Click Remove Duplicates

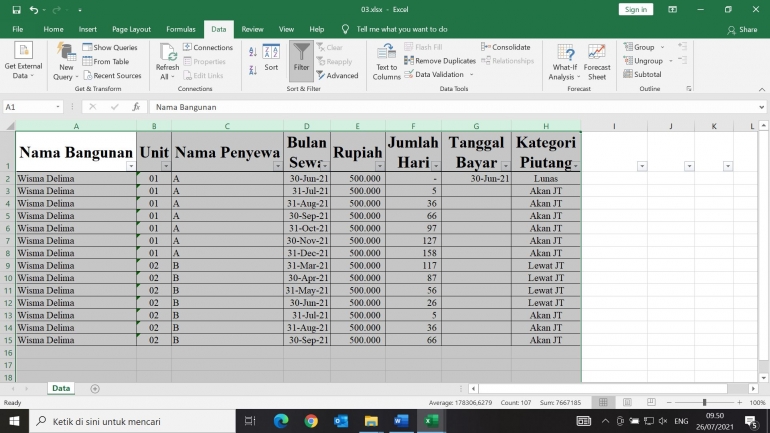(x=440, y=61)
